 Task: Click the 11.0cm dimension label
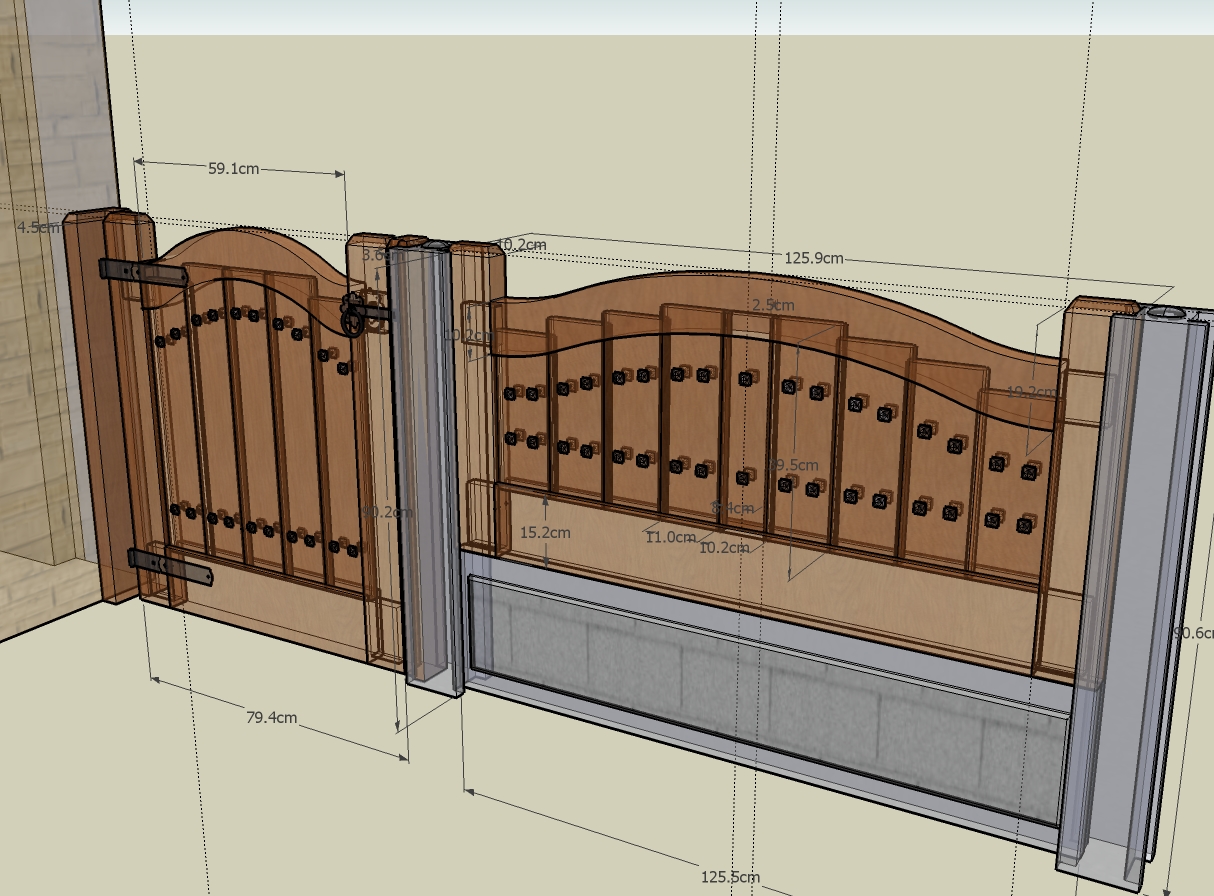pyautogui.click(x=670, y=537)
